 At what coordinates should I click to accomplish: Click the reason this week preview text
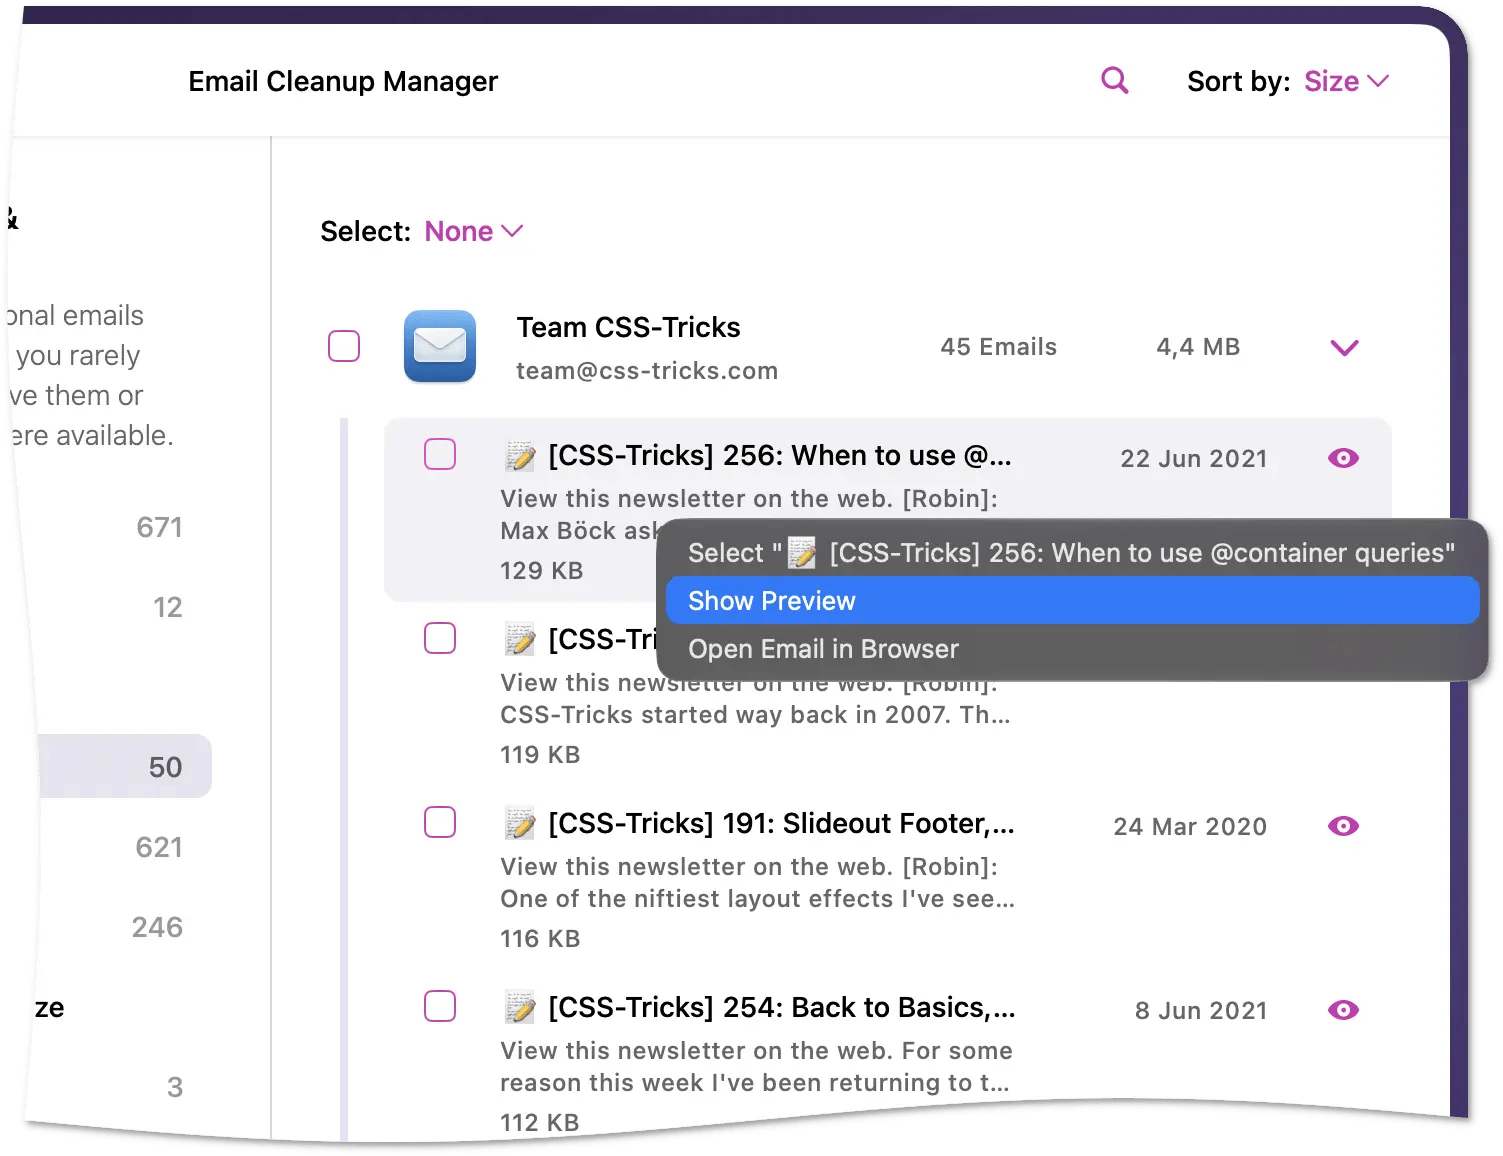pos(755,1083)
